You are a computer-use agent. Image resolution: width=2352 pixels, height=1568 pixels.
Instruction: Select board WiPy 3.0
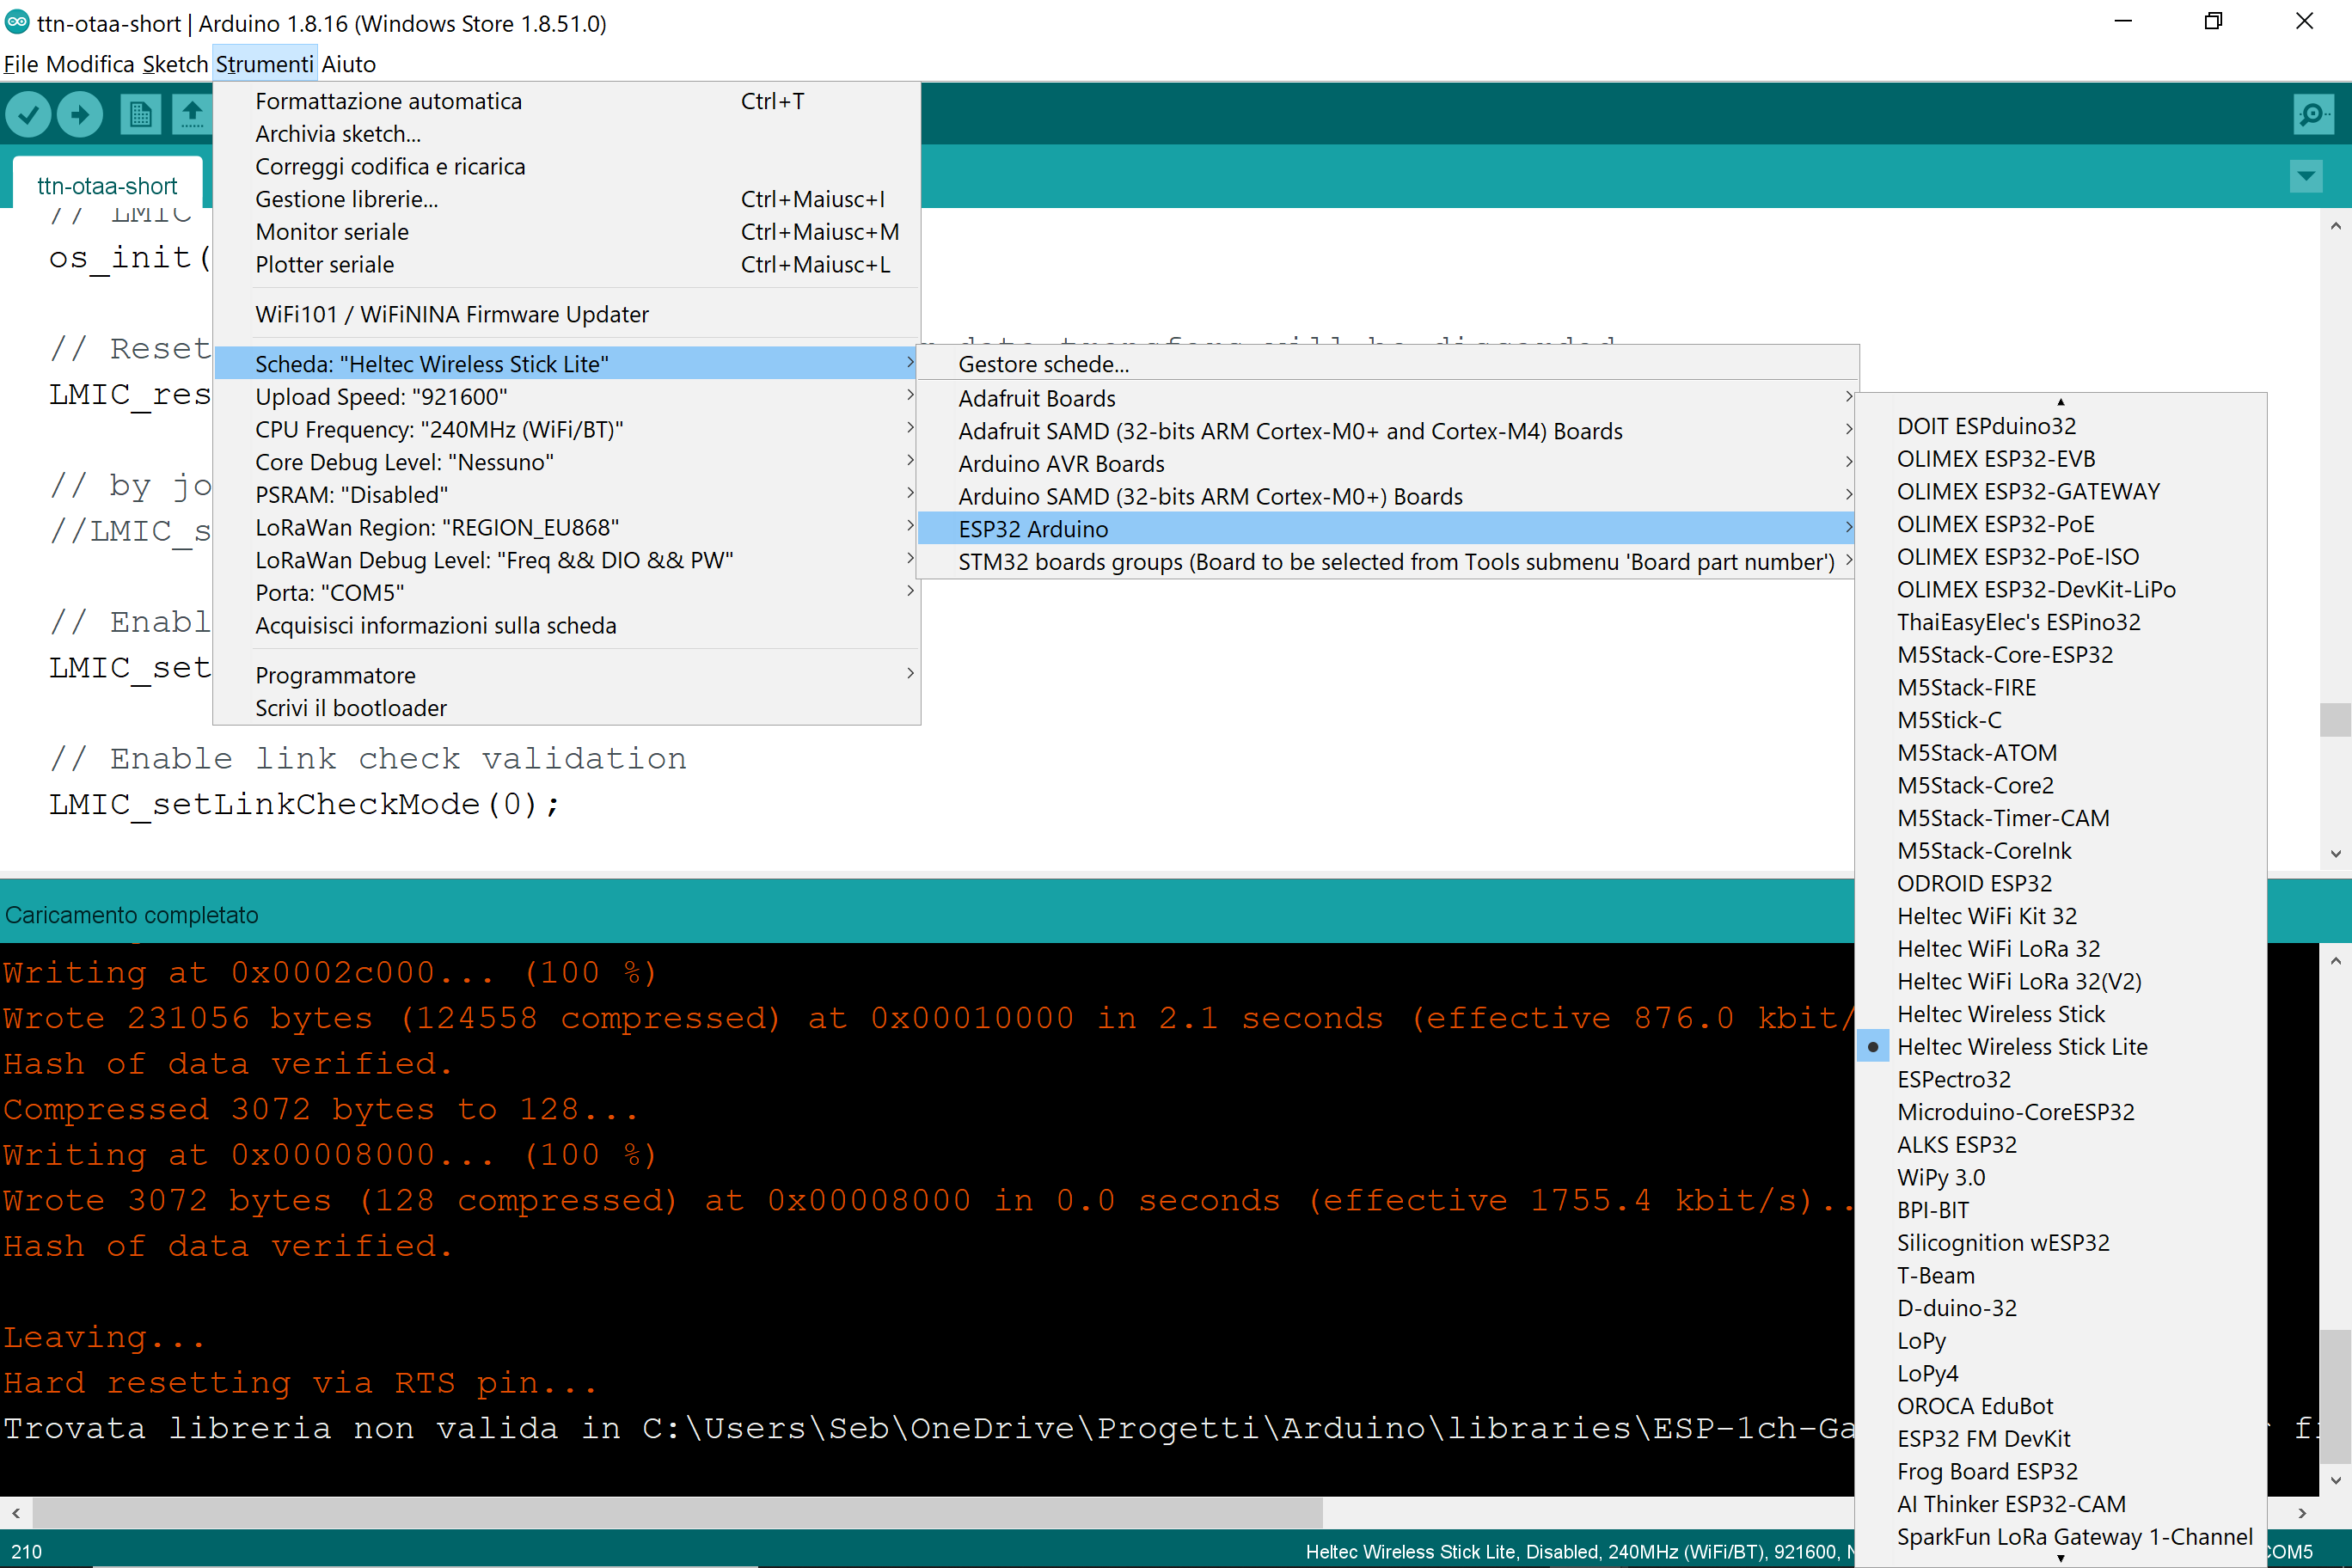point(2060,1177)
